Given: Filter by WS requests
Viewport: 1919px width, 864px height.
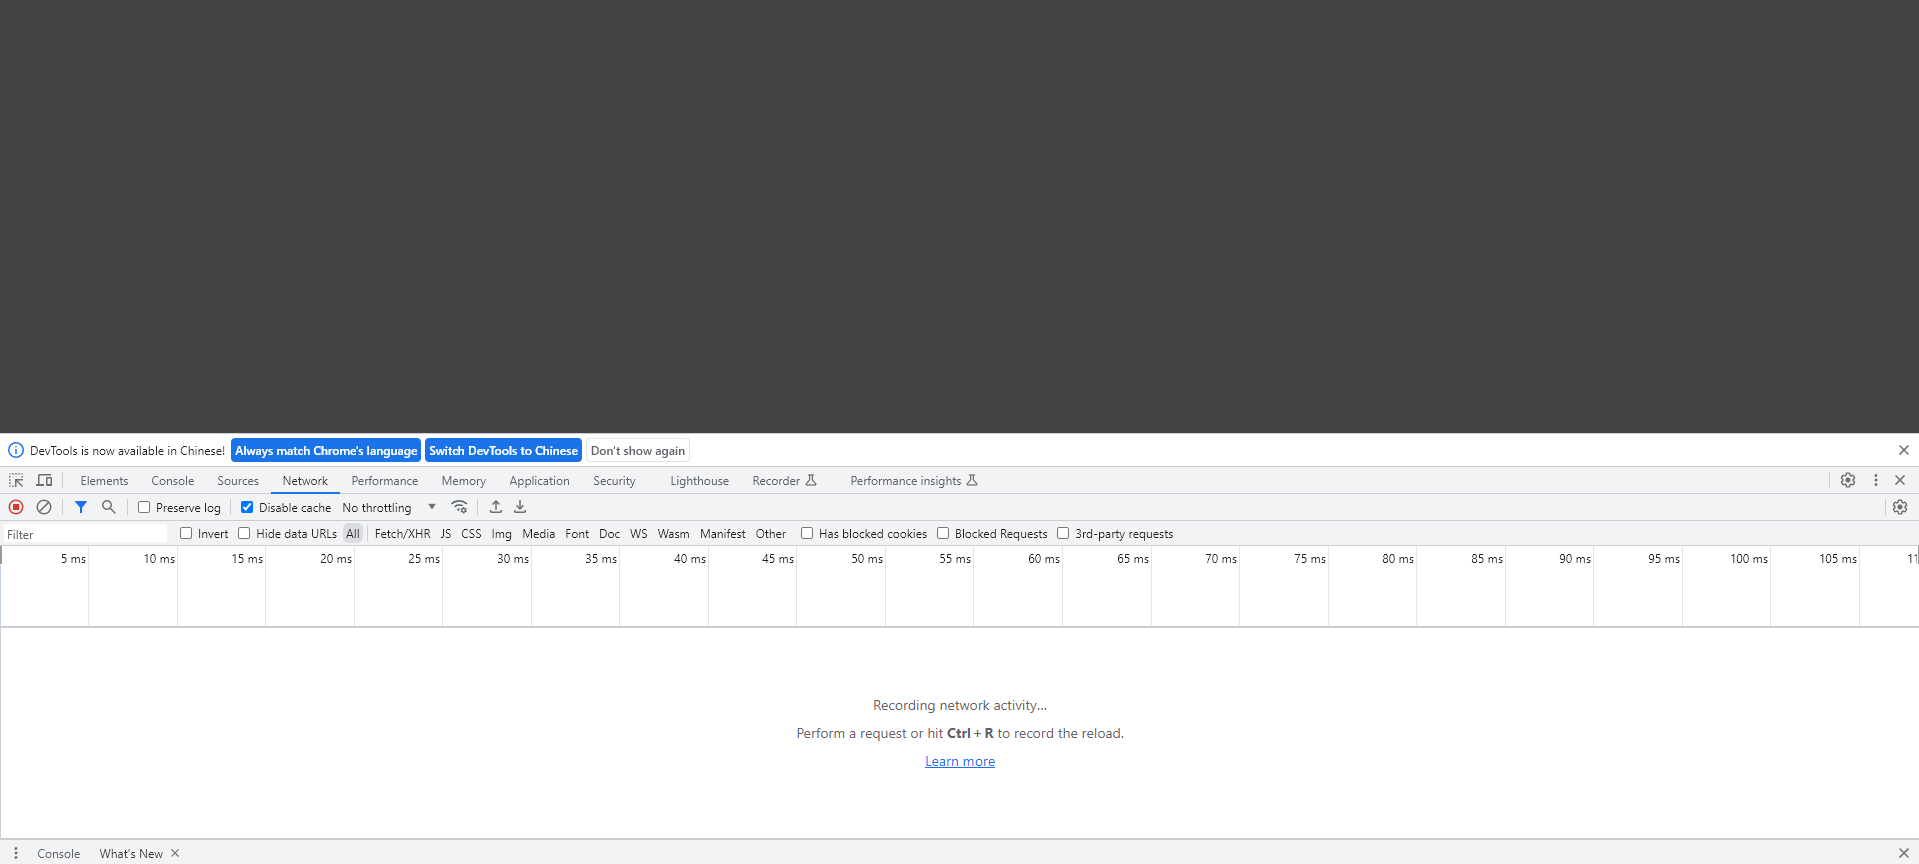Looking at the screenshot, I should (x=639, y=534).
